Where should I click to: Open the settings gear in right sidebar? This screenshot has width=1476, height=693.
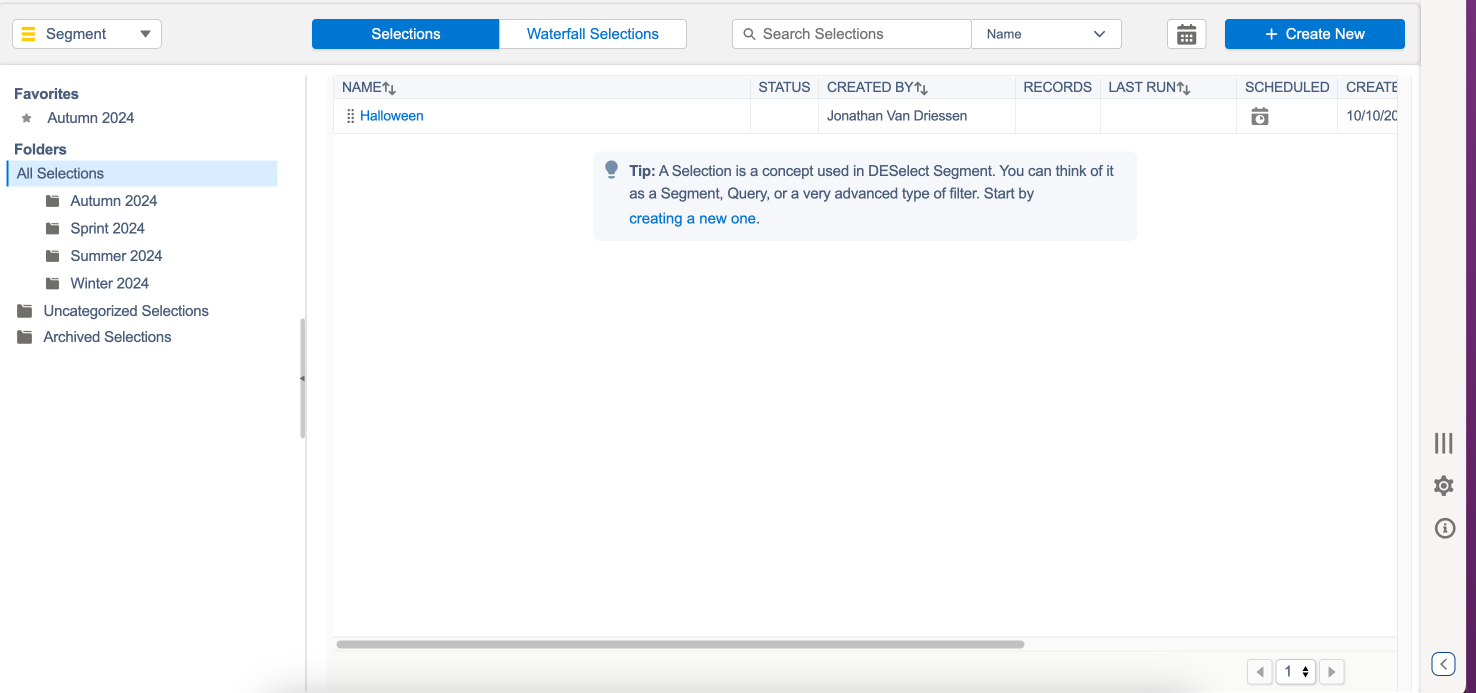(x=1443, y=486)
